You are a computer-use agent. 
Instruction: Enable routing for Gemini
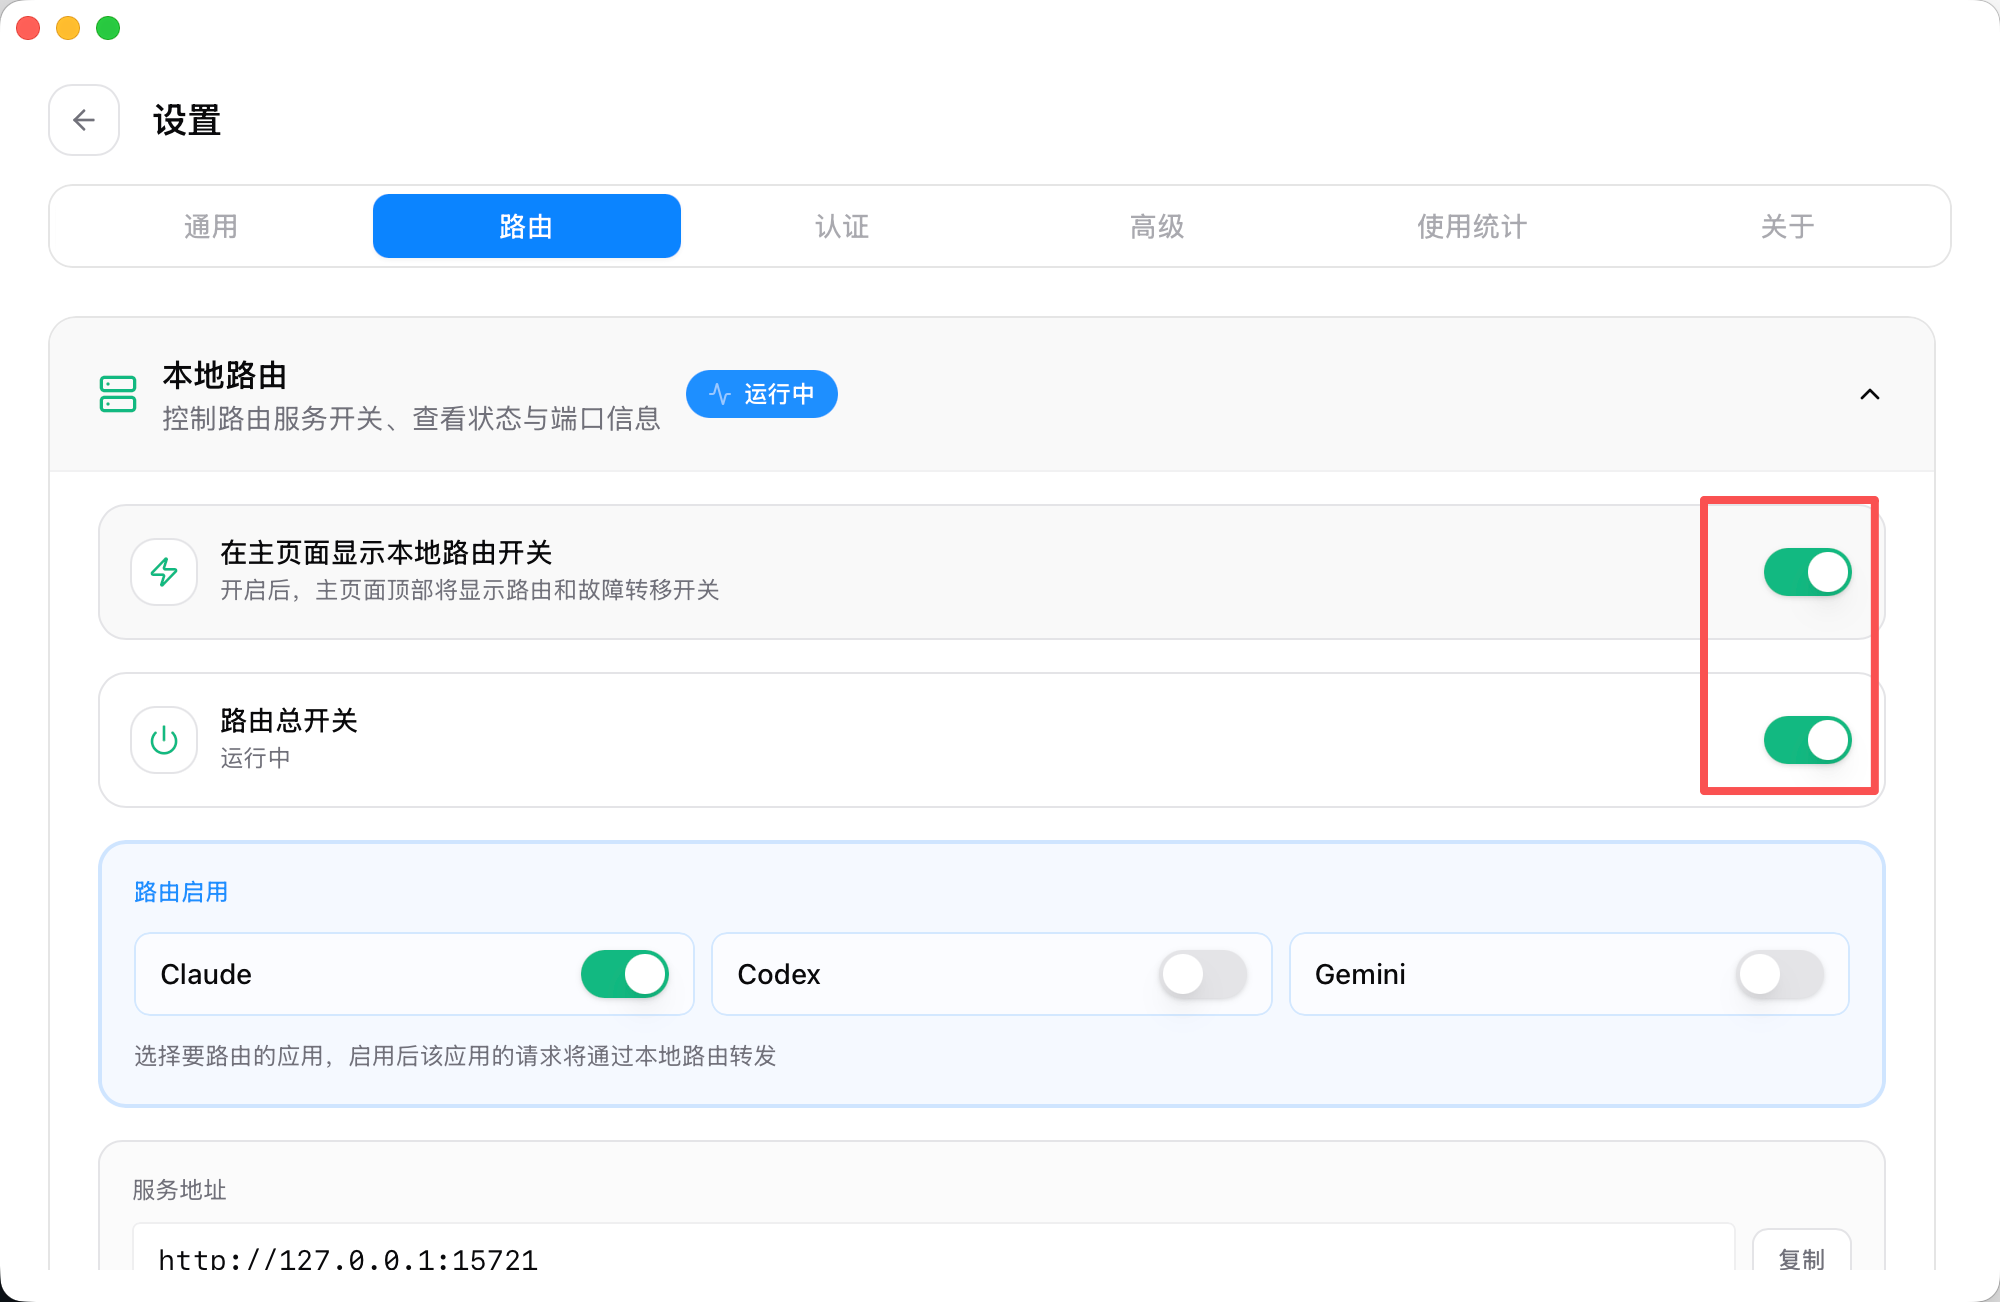click(1780, 974)
